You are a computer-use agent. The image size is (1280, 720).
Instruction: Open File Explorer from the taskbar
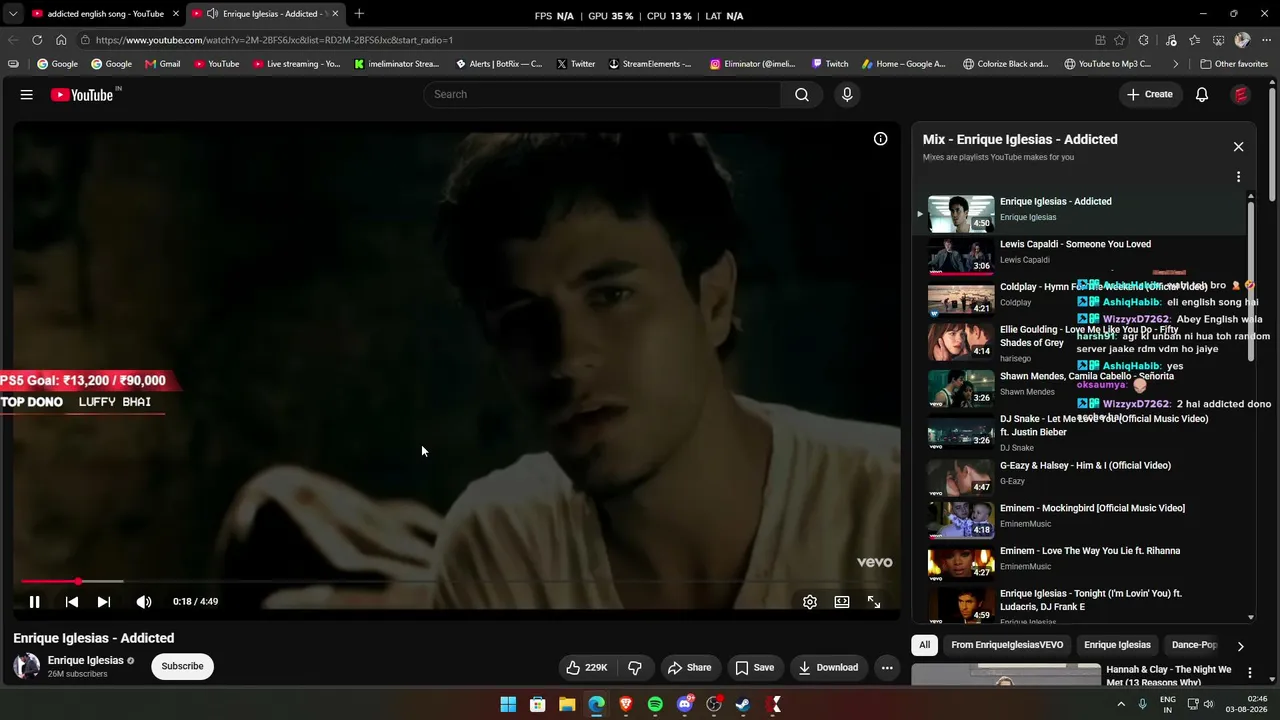point(567,704)
